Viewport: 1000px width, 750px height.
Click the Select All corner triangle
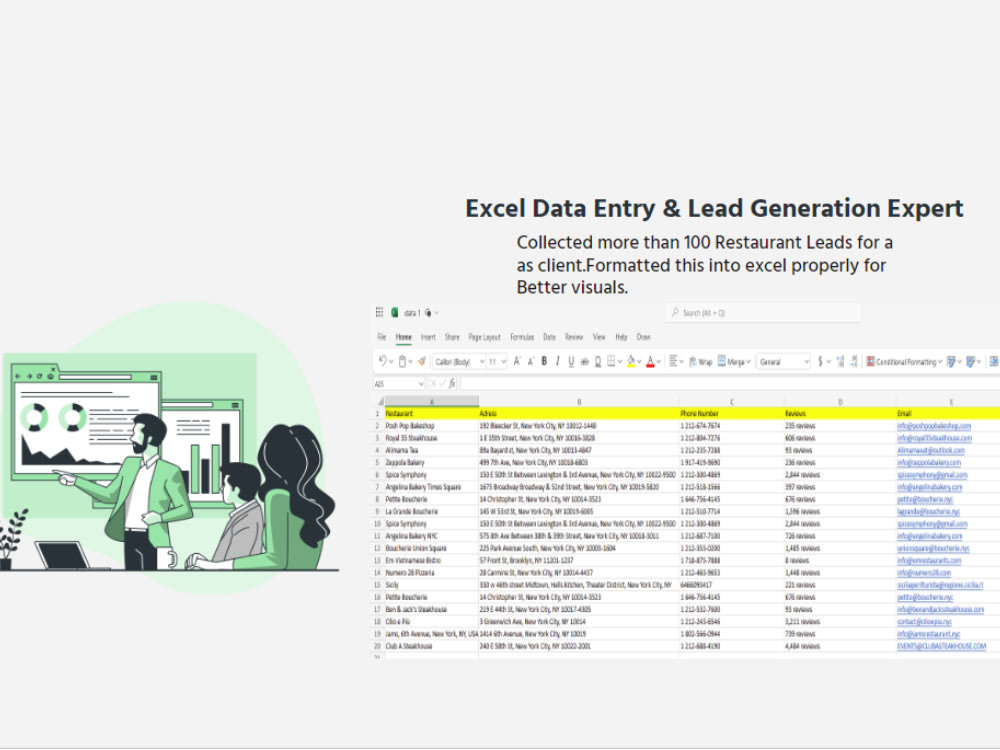(x=381, y=401)
